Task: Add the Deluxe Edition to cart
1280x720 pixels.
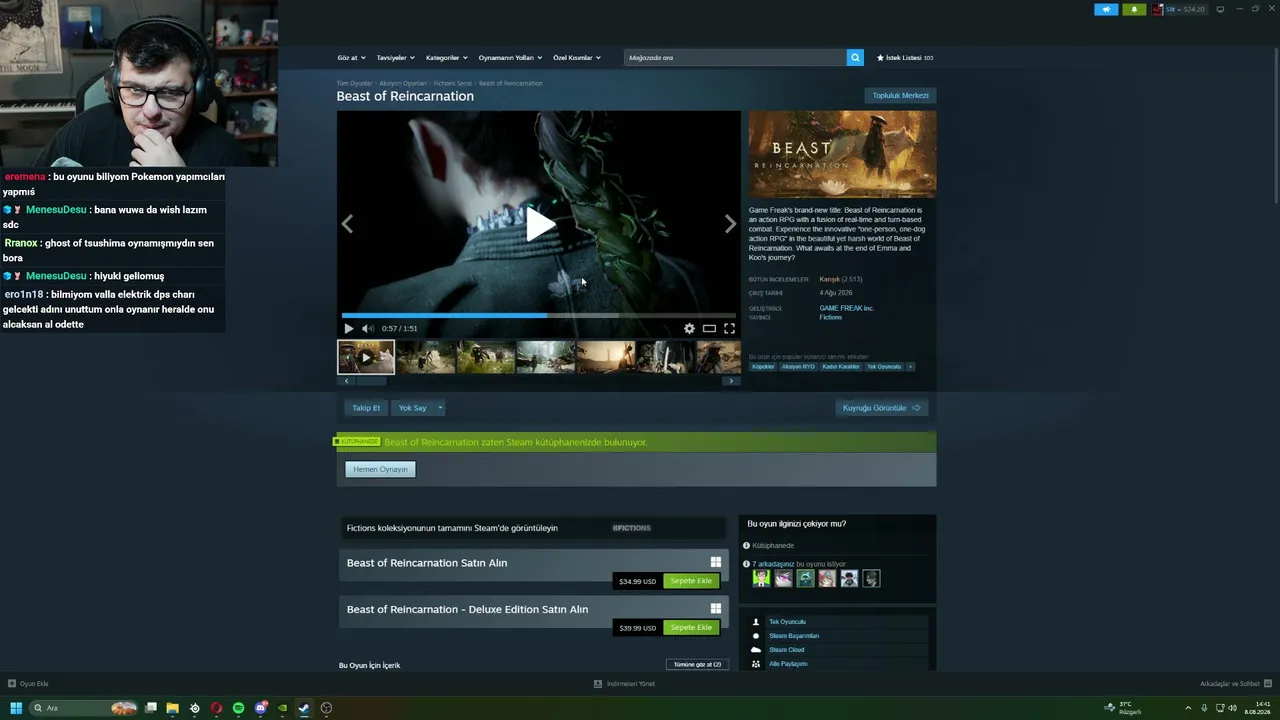Action: (691, 628)
